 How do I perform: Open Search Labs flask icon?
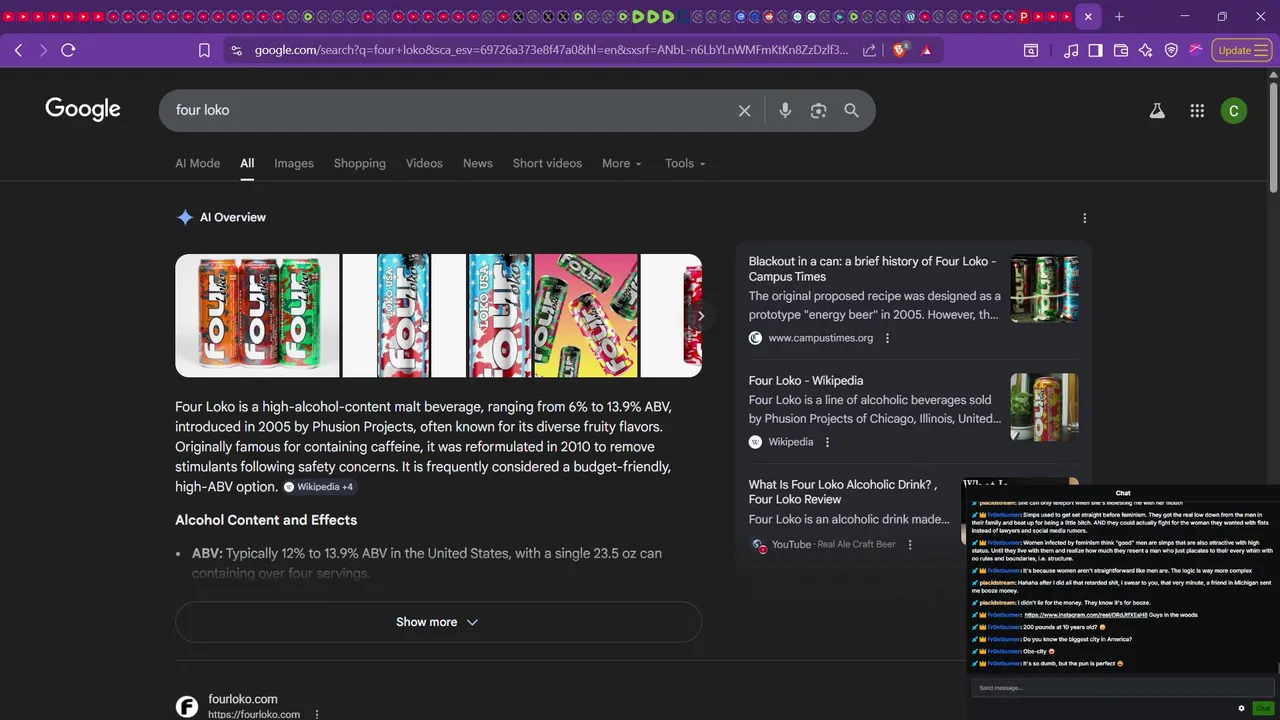pyautogui.click(x=1157, y=111)
